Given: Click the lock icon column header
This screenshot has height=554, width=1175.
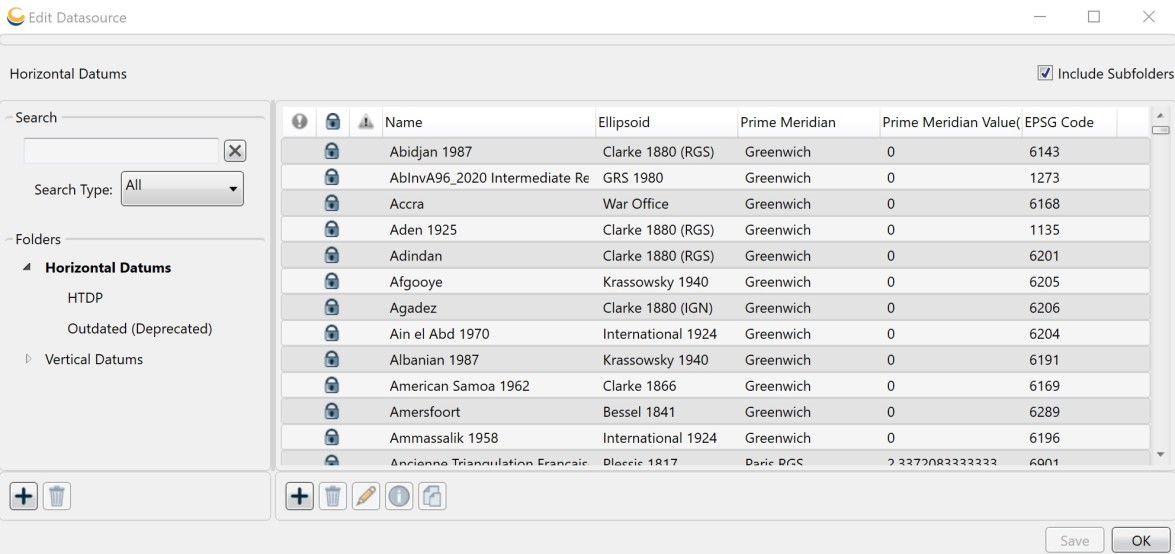Looking at the screenshot, I should click(332, 122).
